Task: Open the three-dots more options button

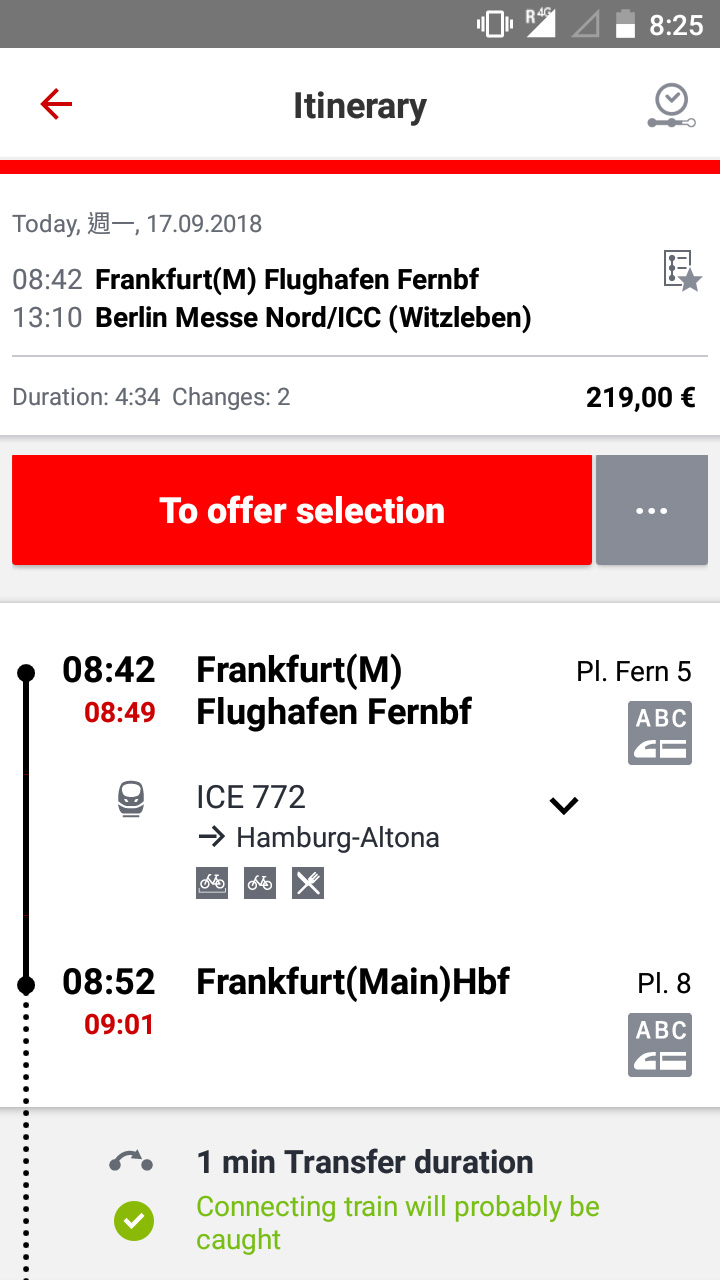Action: coord(651,510)
